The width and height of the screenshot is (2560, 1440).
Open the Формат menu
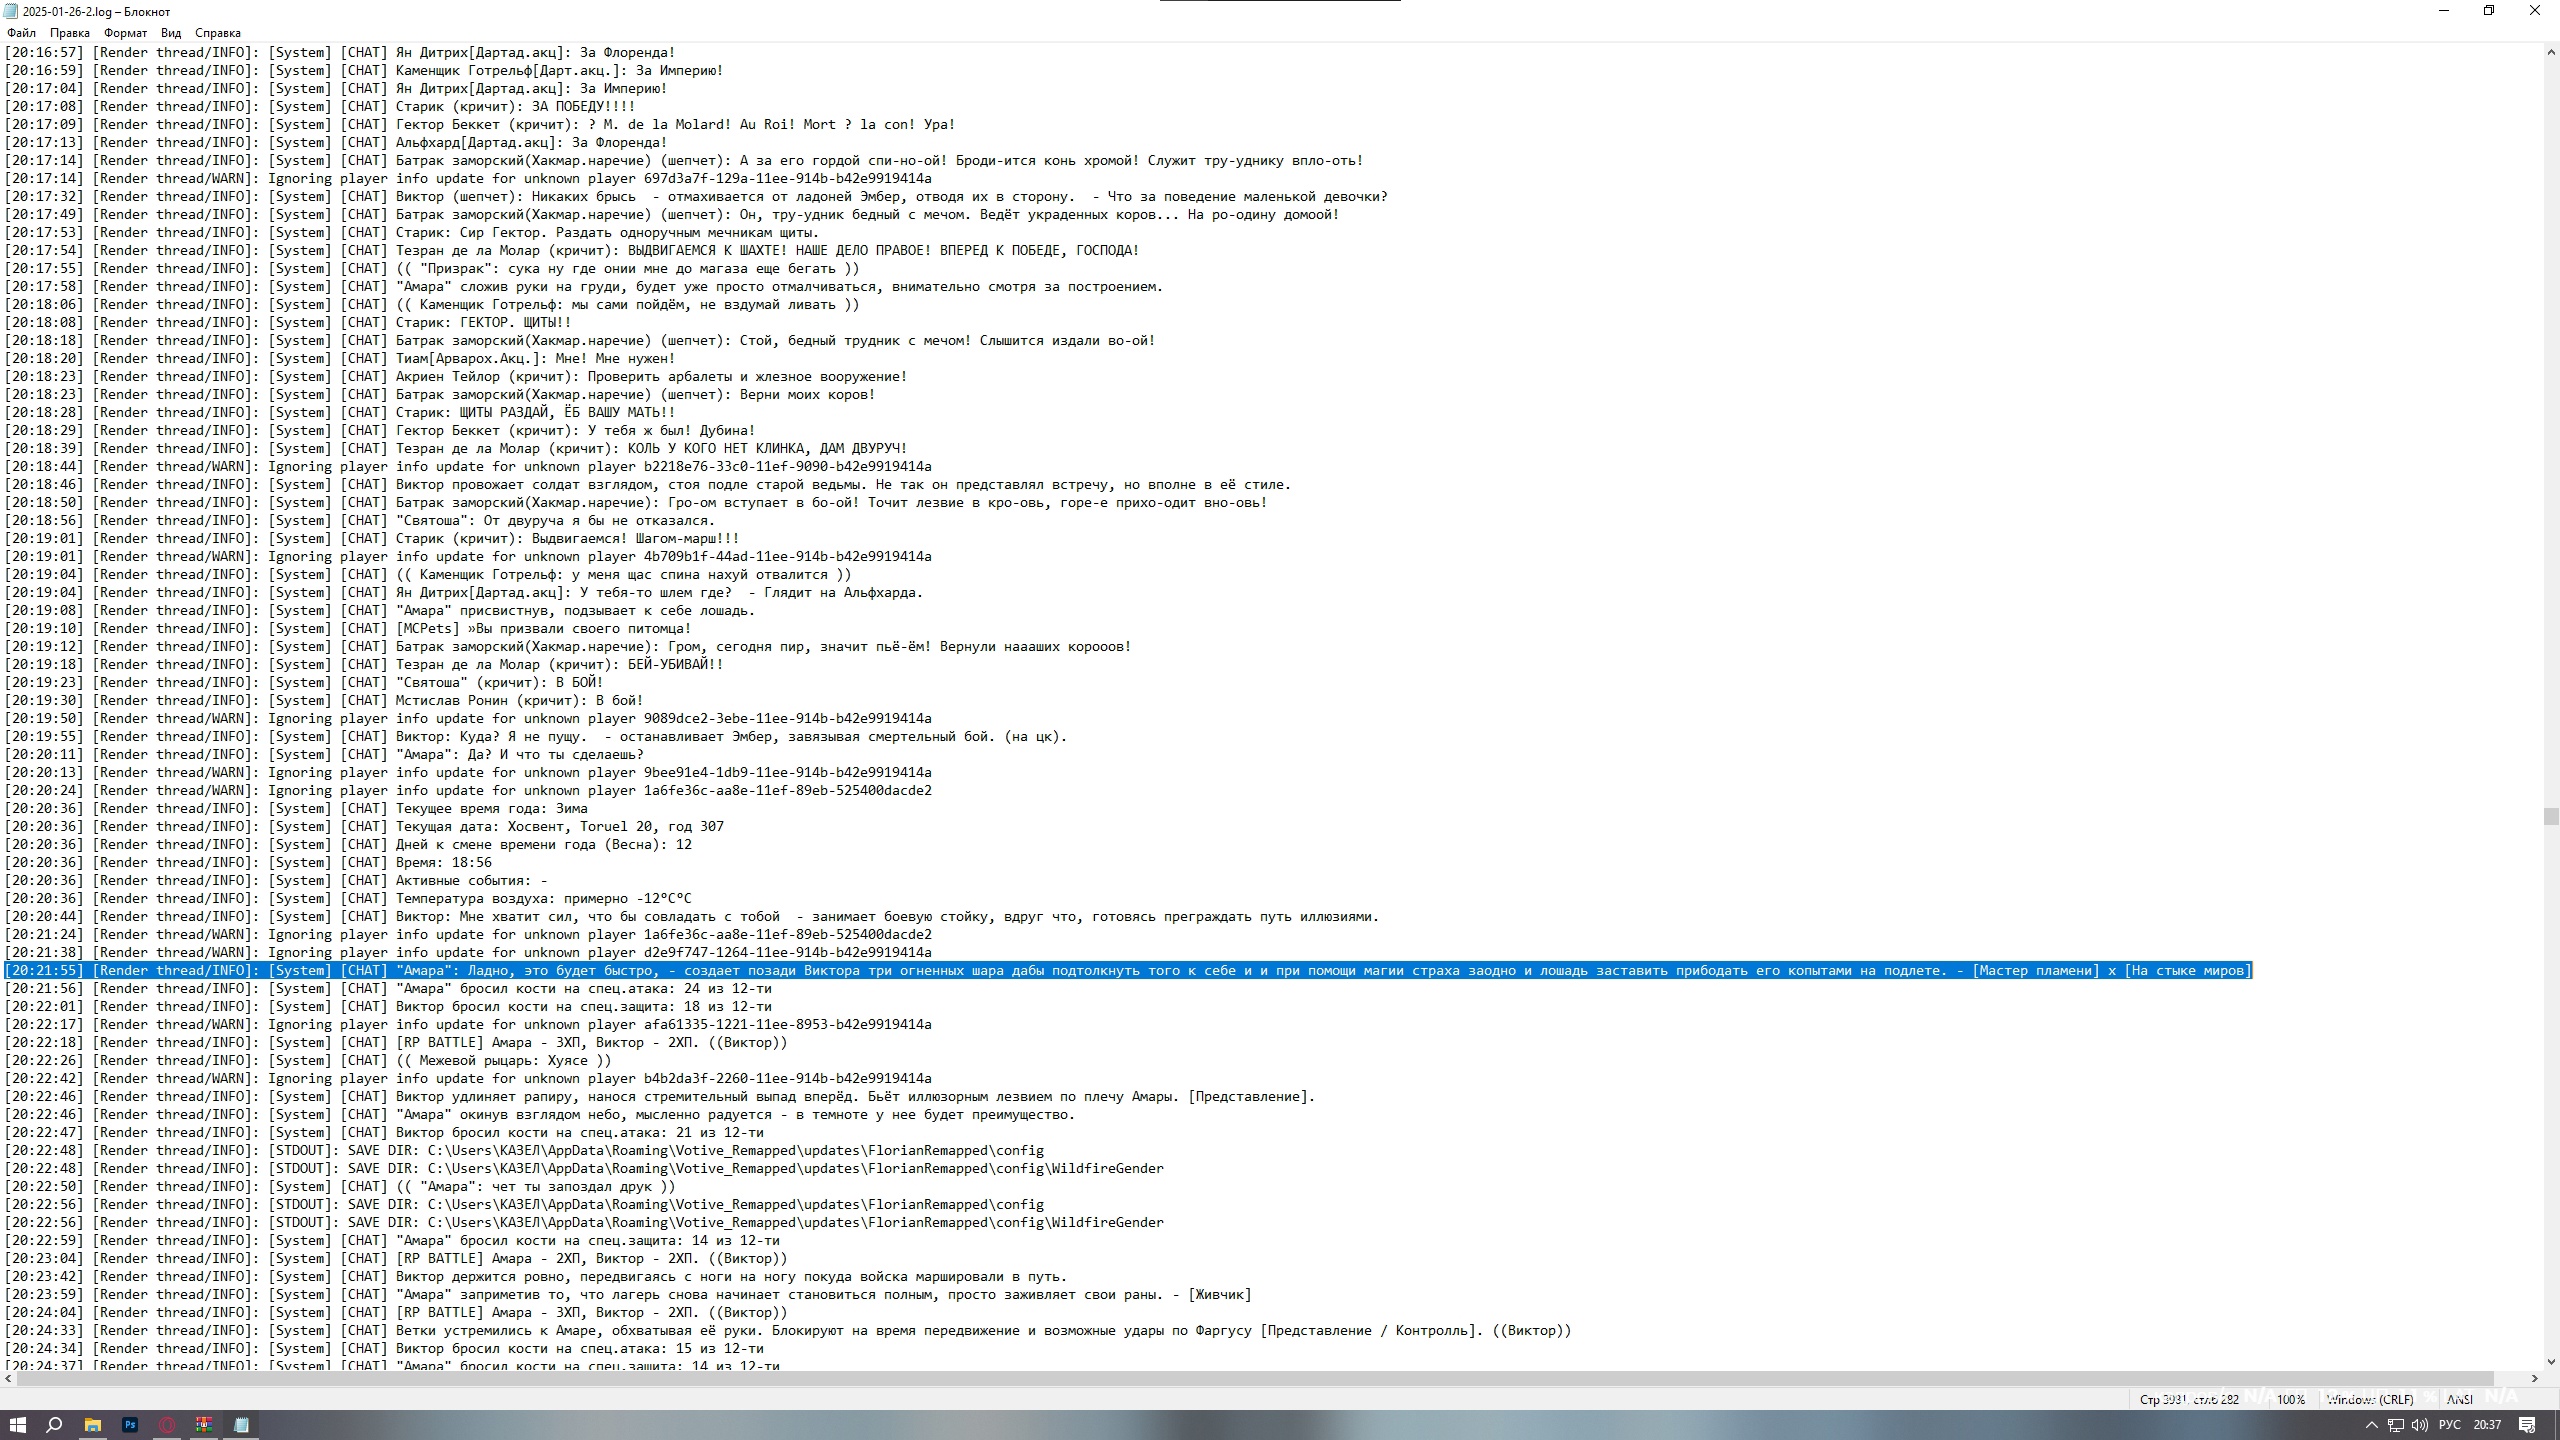click(125, 33)
